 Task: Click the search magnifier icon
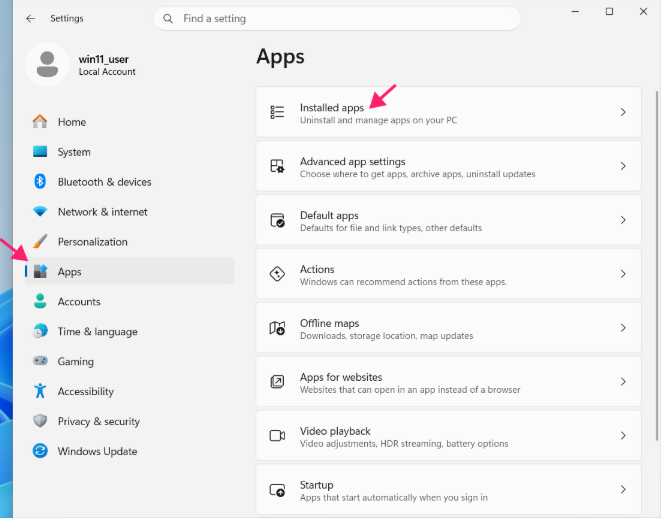168,19
